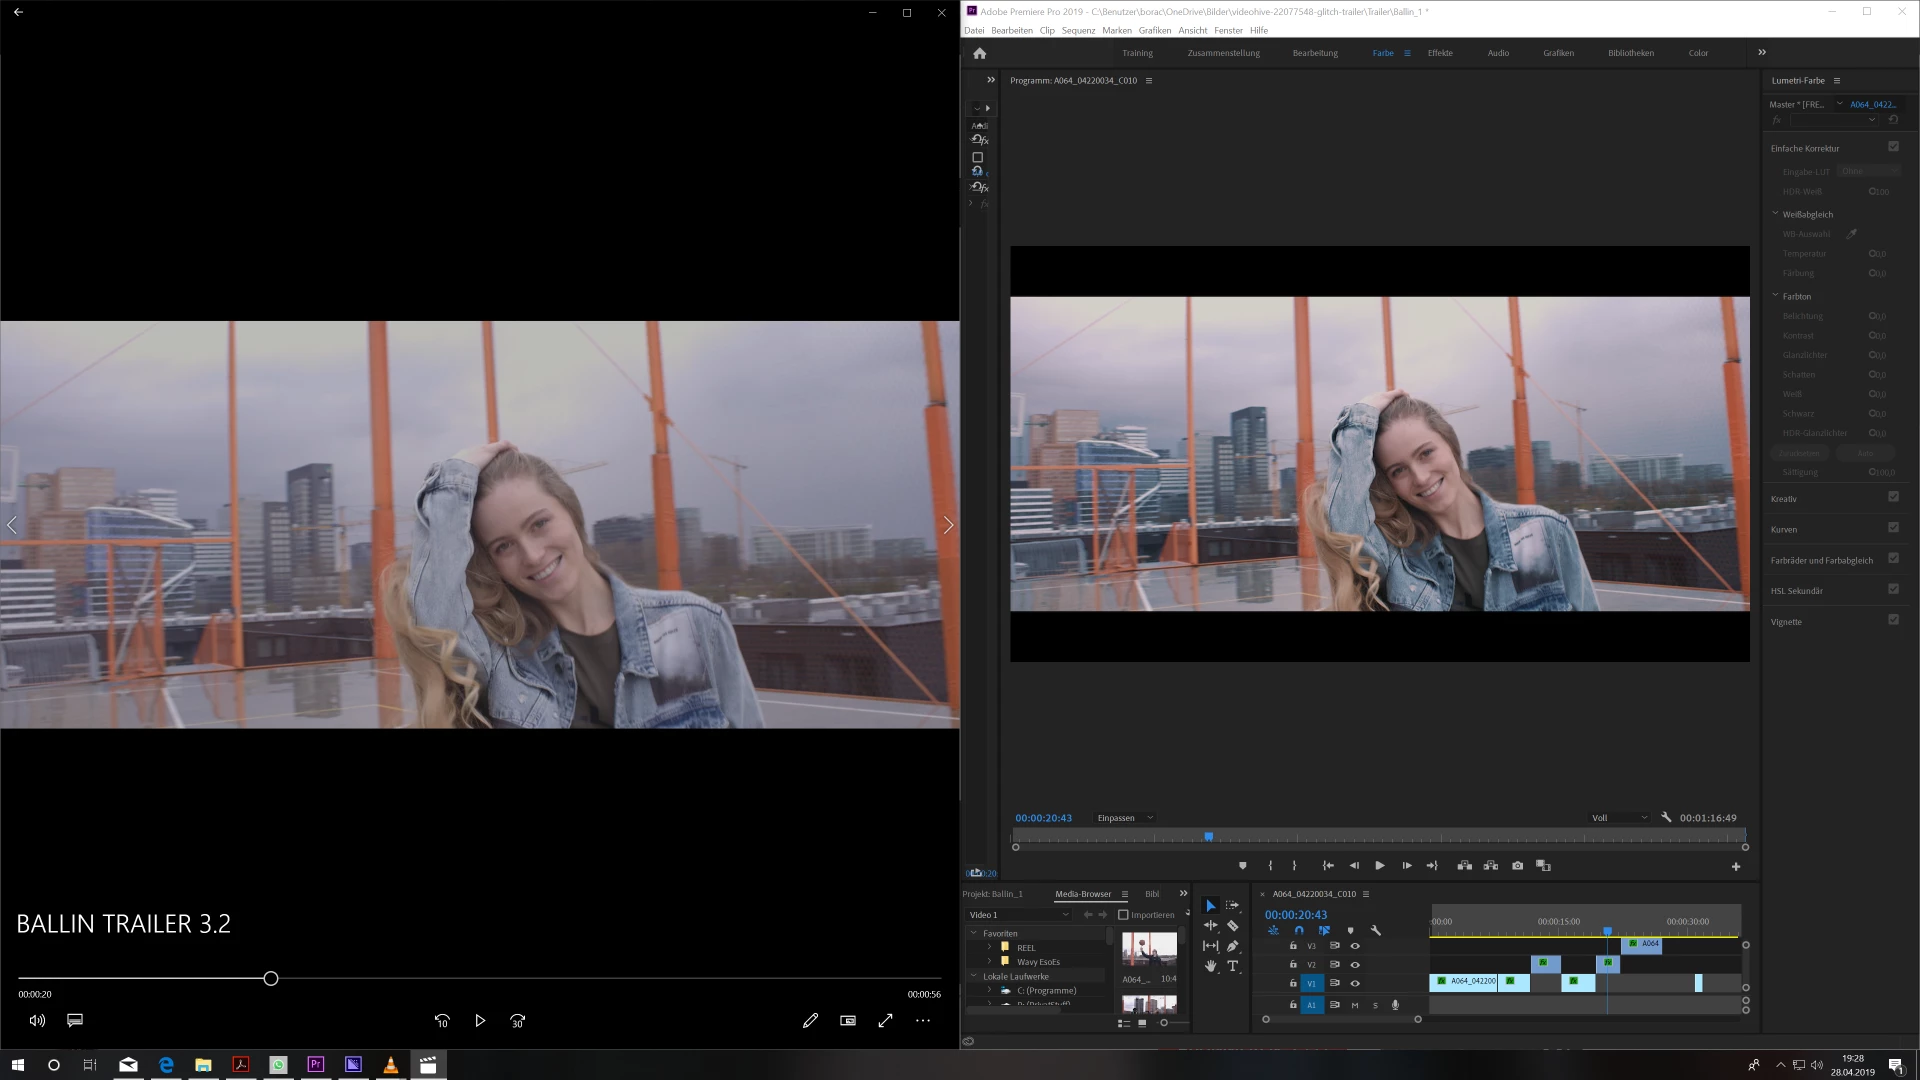The width and height of the screenshot is (1920, 1080).
Task: Pick the Hand tool
Action: pyautogui.click(x=1210, y=966)
